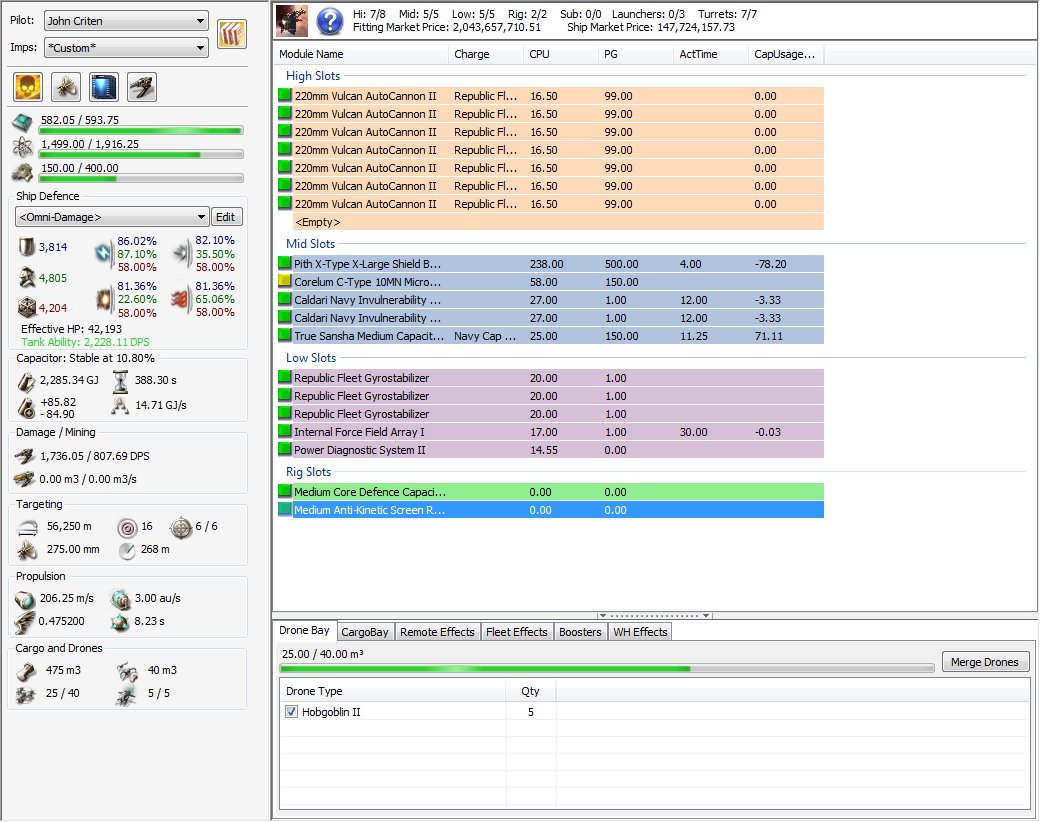The height and width of the screenshot is (822, 1040).
Task: Toggle state of True Sansha Medium Capacitor Booster
Action: tap(285, 335)
